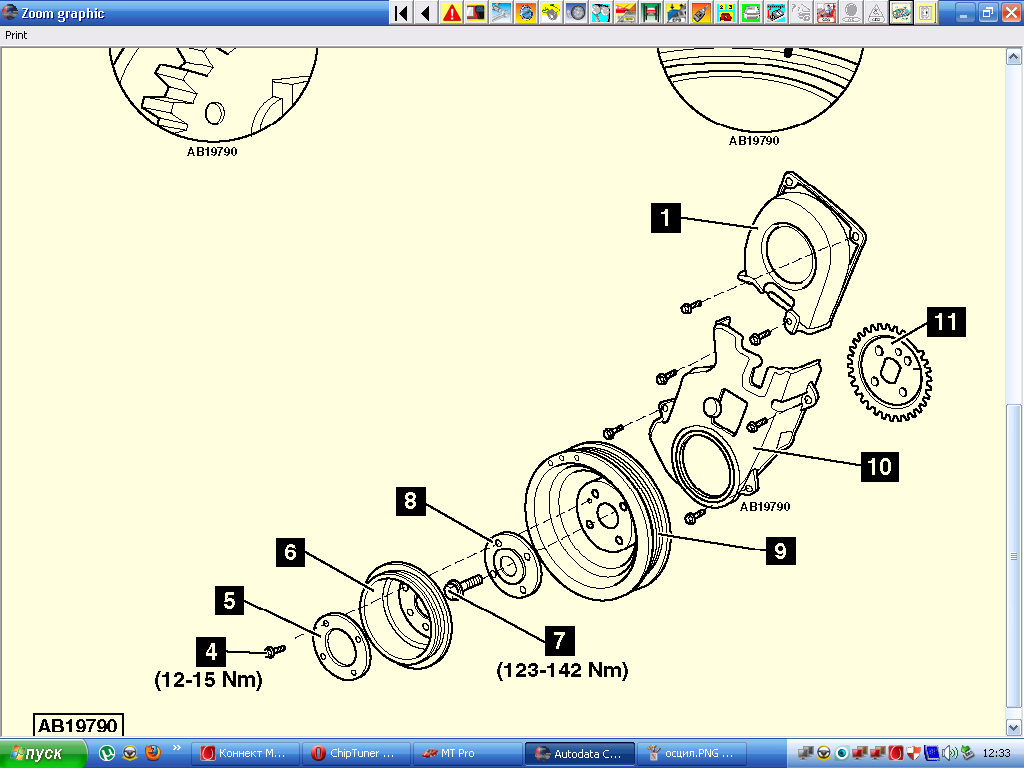Switch to Autodata taskbar button
The height and width of the screenshot is (768, 1024).
pyautogui.click(x=579, y=754)
